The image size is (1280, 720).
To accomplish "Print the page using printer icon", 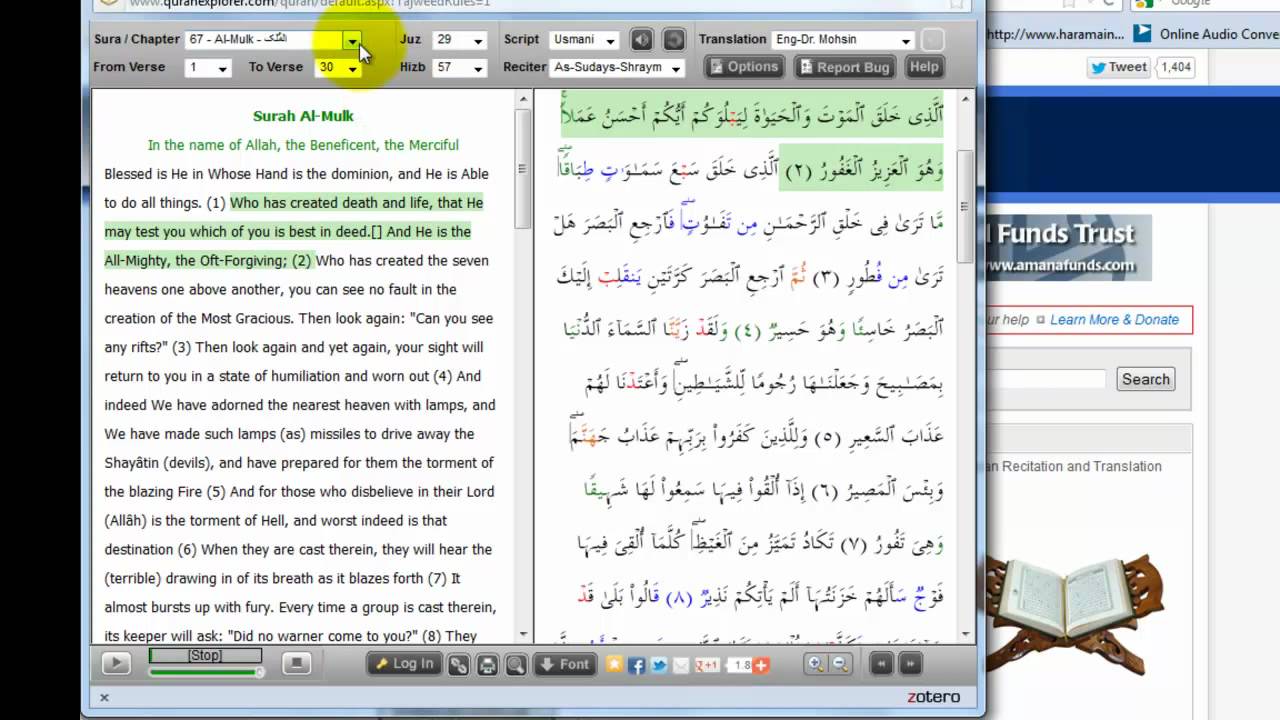I will (x=487, y=665).
